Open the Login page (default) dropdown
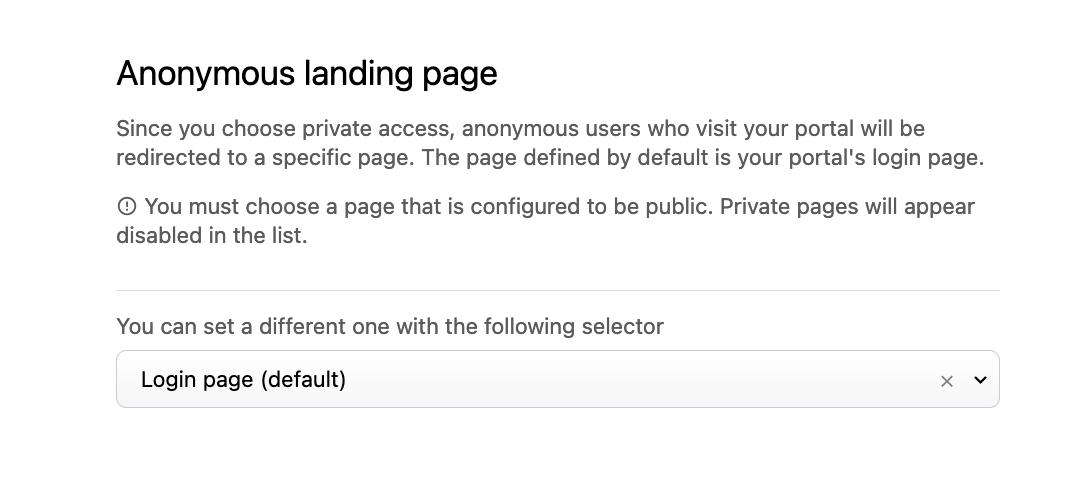Screen dimensions: 1090x500 557,380
